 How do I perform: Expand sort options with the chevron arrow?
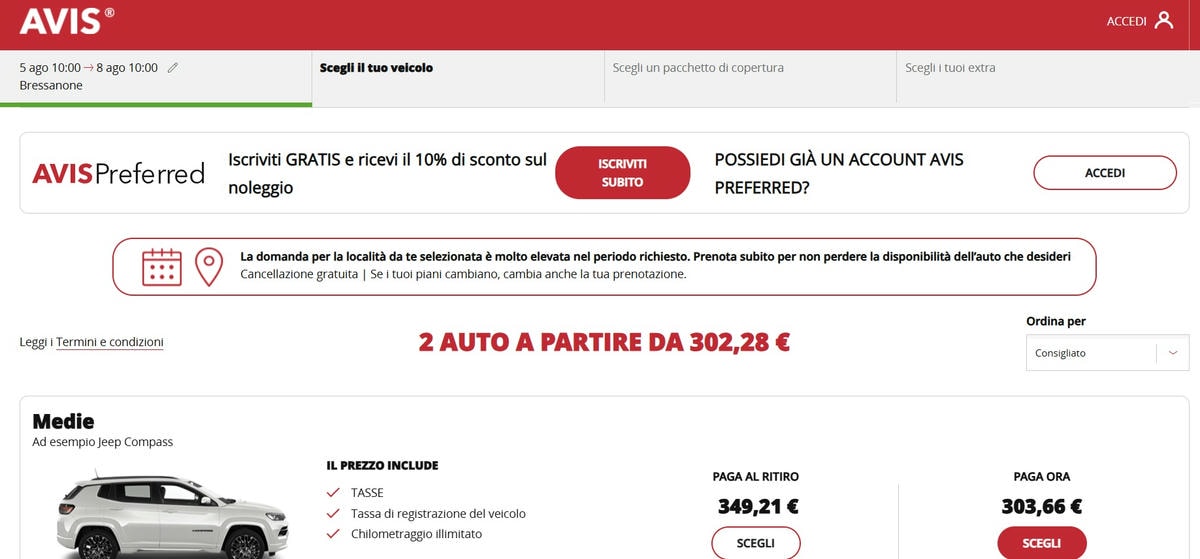coord(1173,353)
